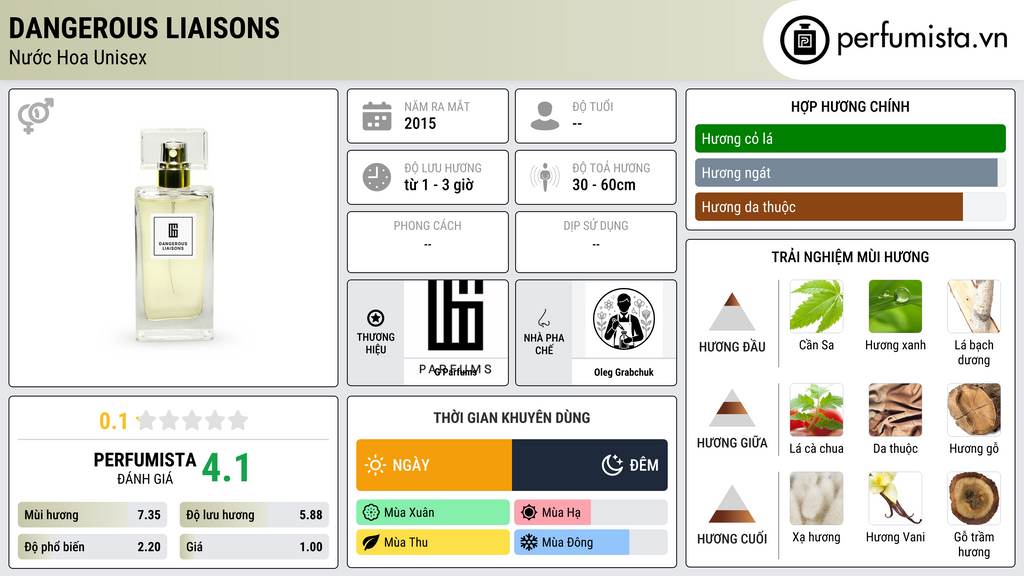Open the Hương Vani note thumbnail
1024x576 pixels.
pos(895,498)
